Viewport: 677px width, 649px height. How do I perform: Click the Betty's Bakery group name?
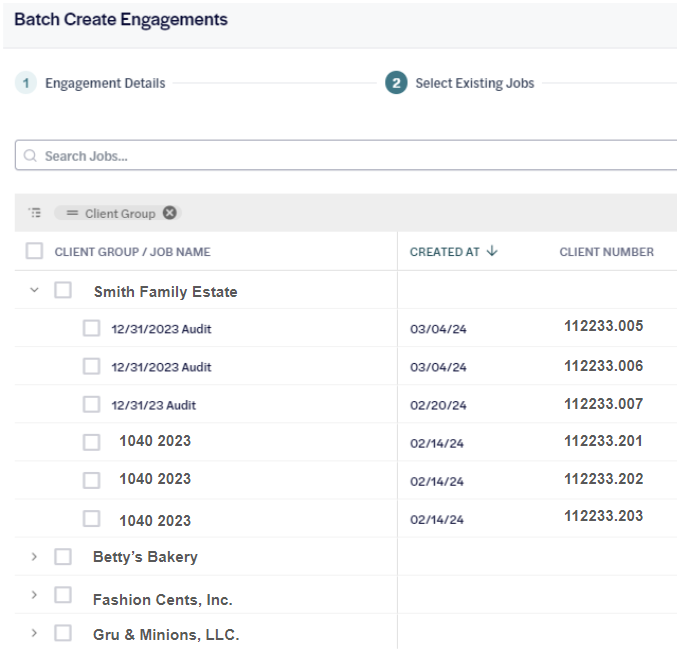coord(145,557)
